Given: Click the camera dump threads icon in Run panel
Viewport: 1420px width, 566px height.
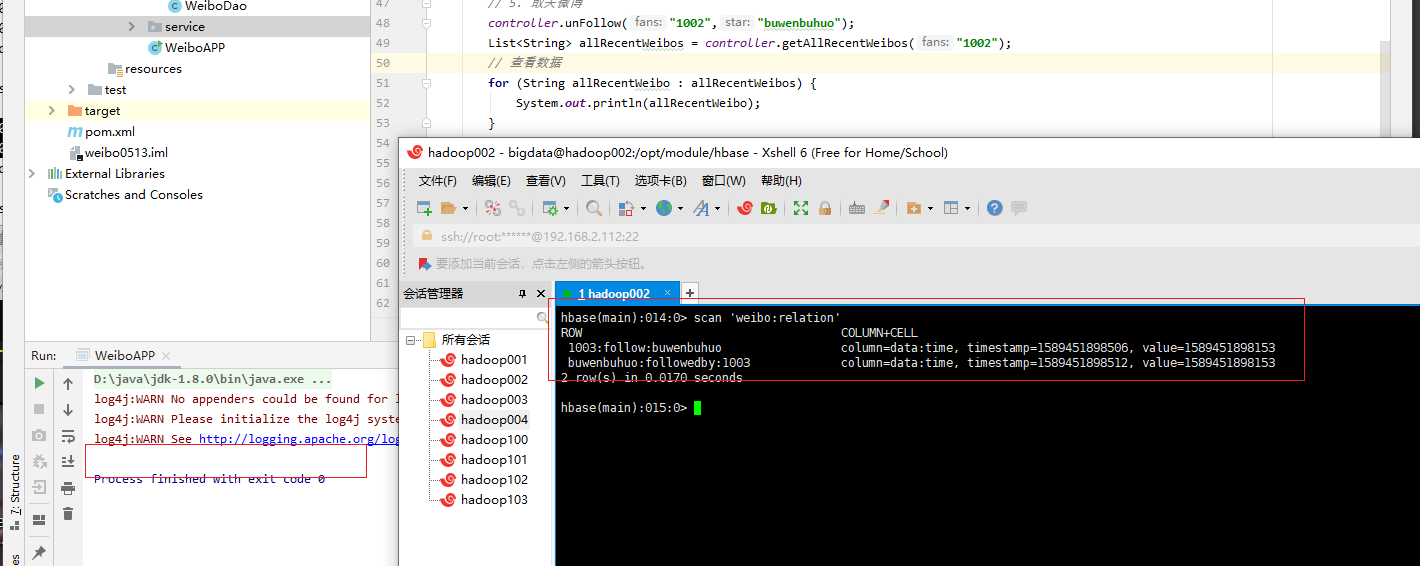Looking at the screenshot, I should tap(39, 435).
